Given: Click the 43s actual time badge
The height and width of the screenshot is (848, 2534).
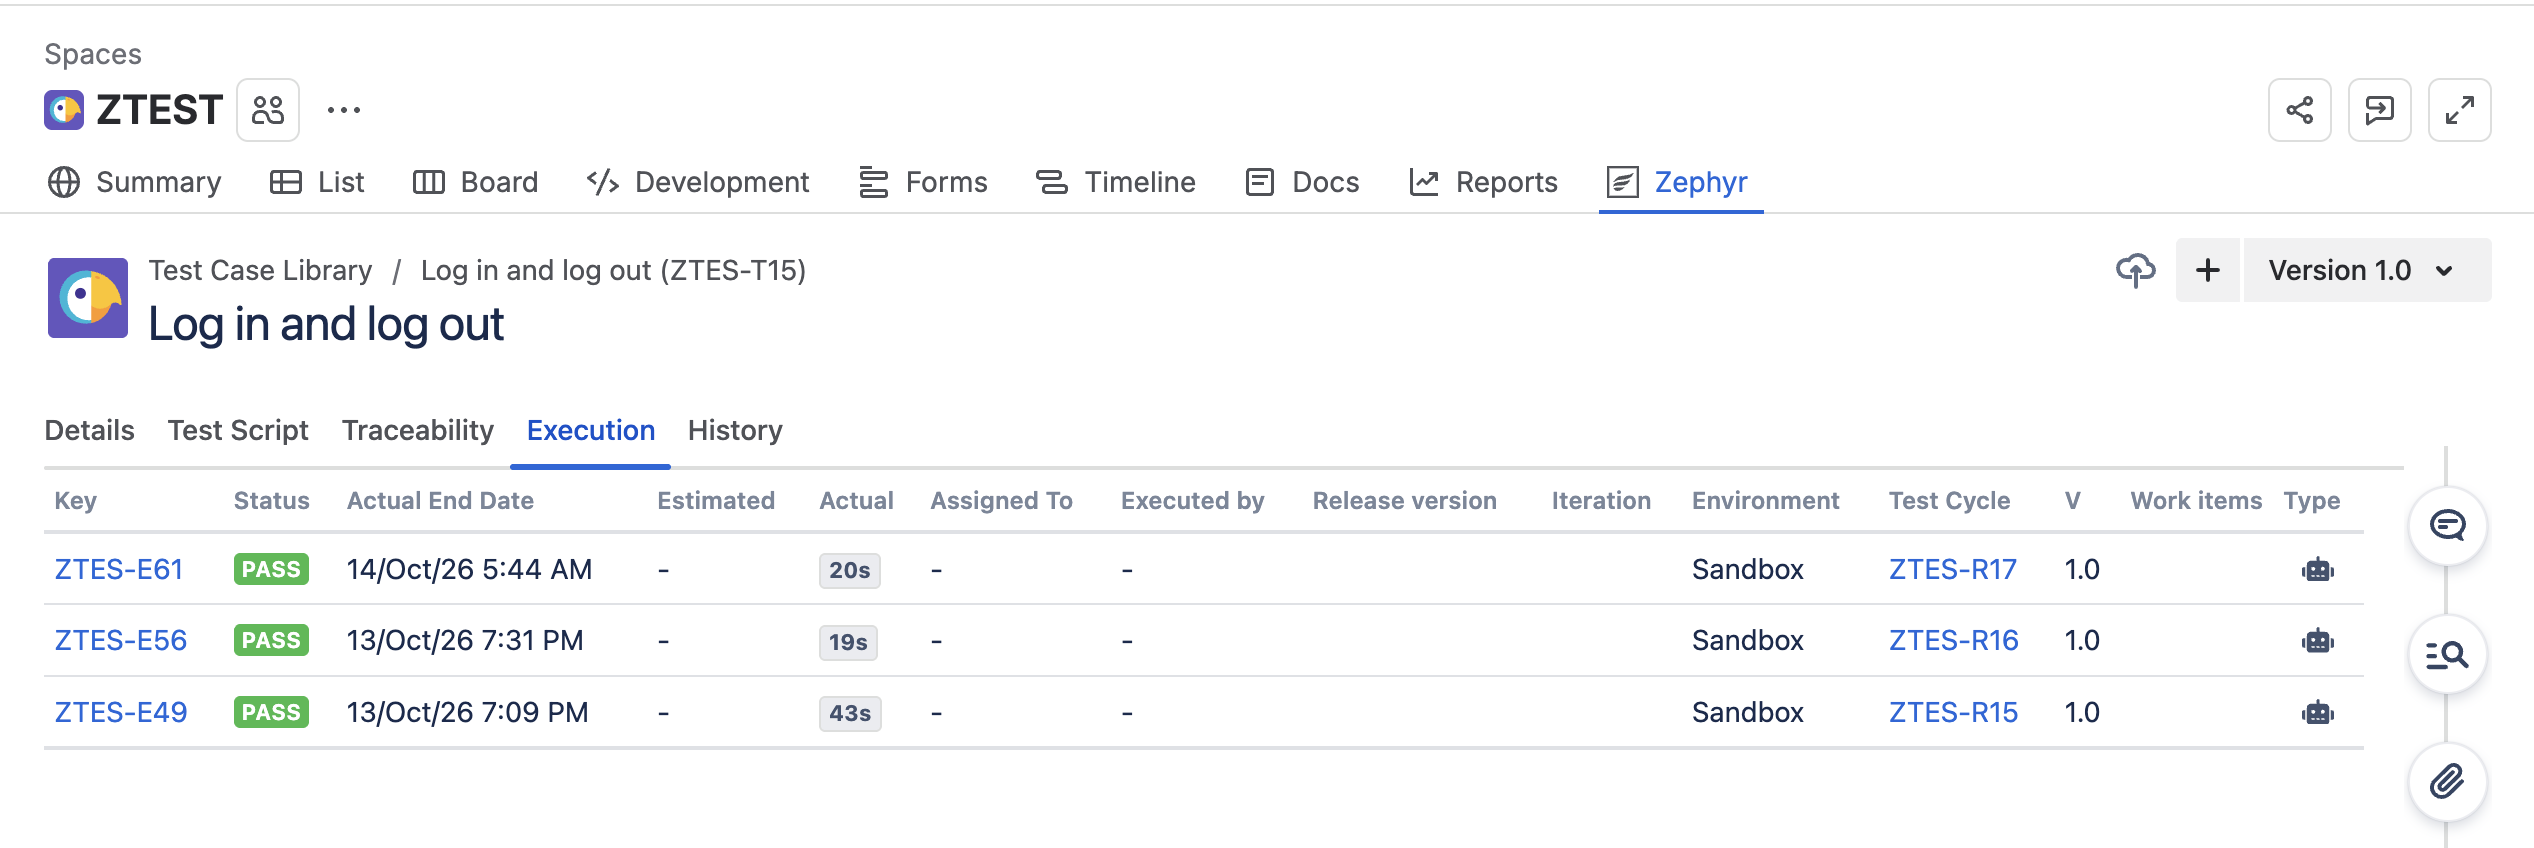Looking at the screenshot, I should pos(850,714).
